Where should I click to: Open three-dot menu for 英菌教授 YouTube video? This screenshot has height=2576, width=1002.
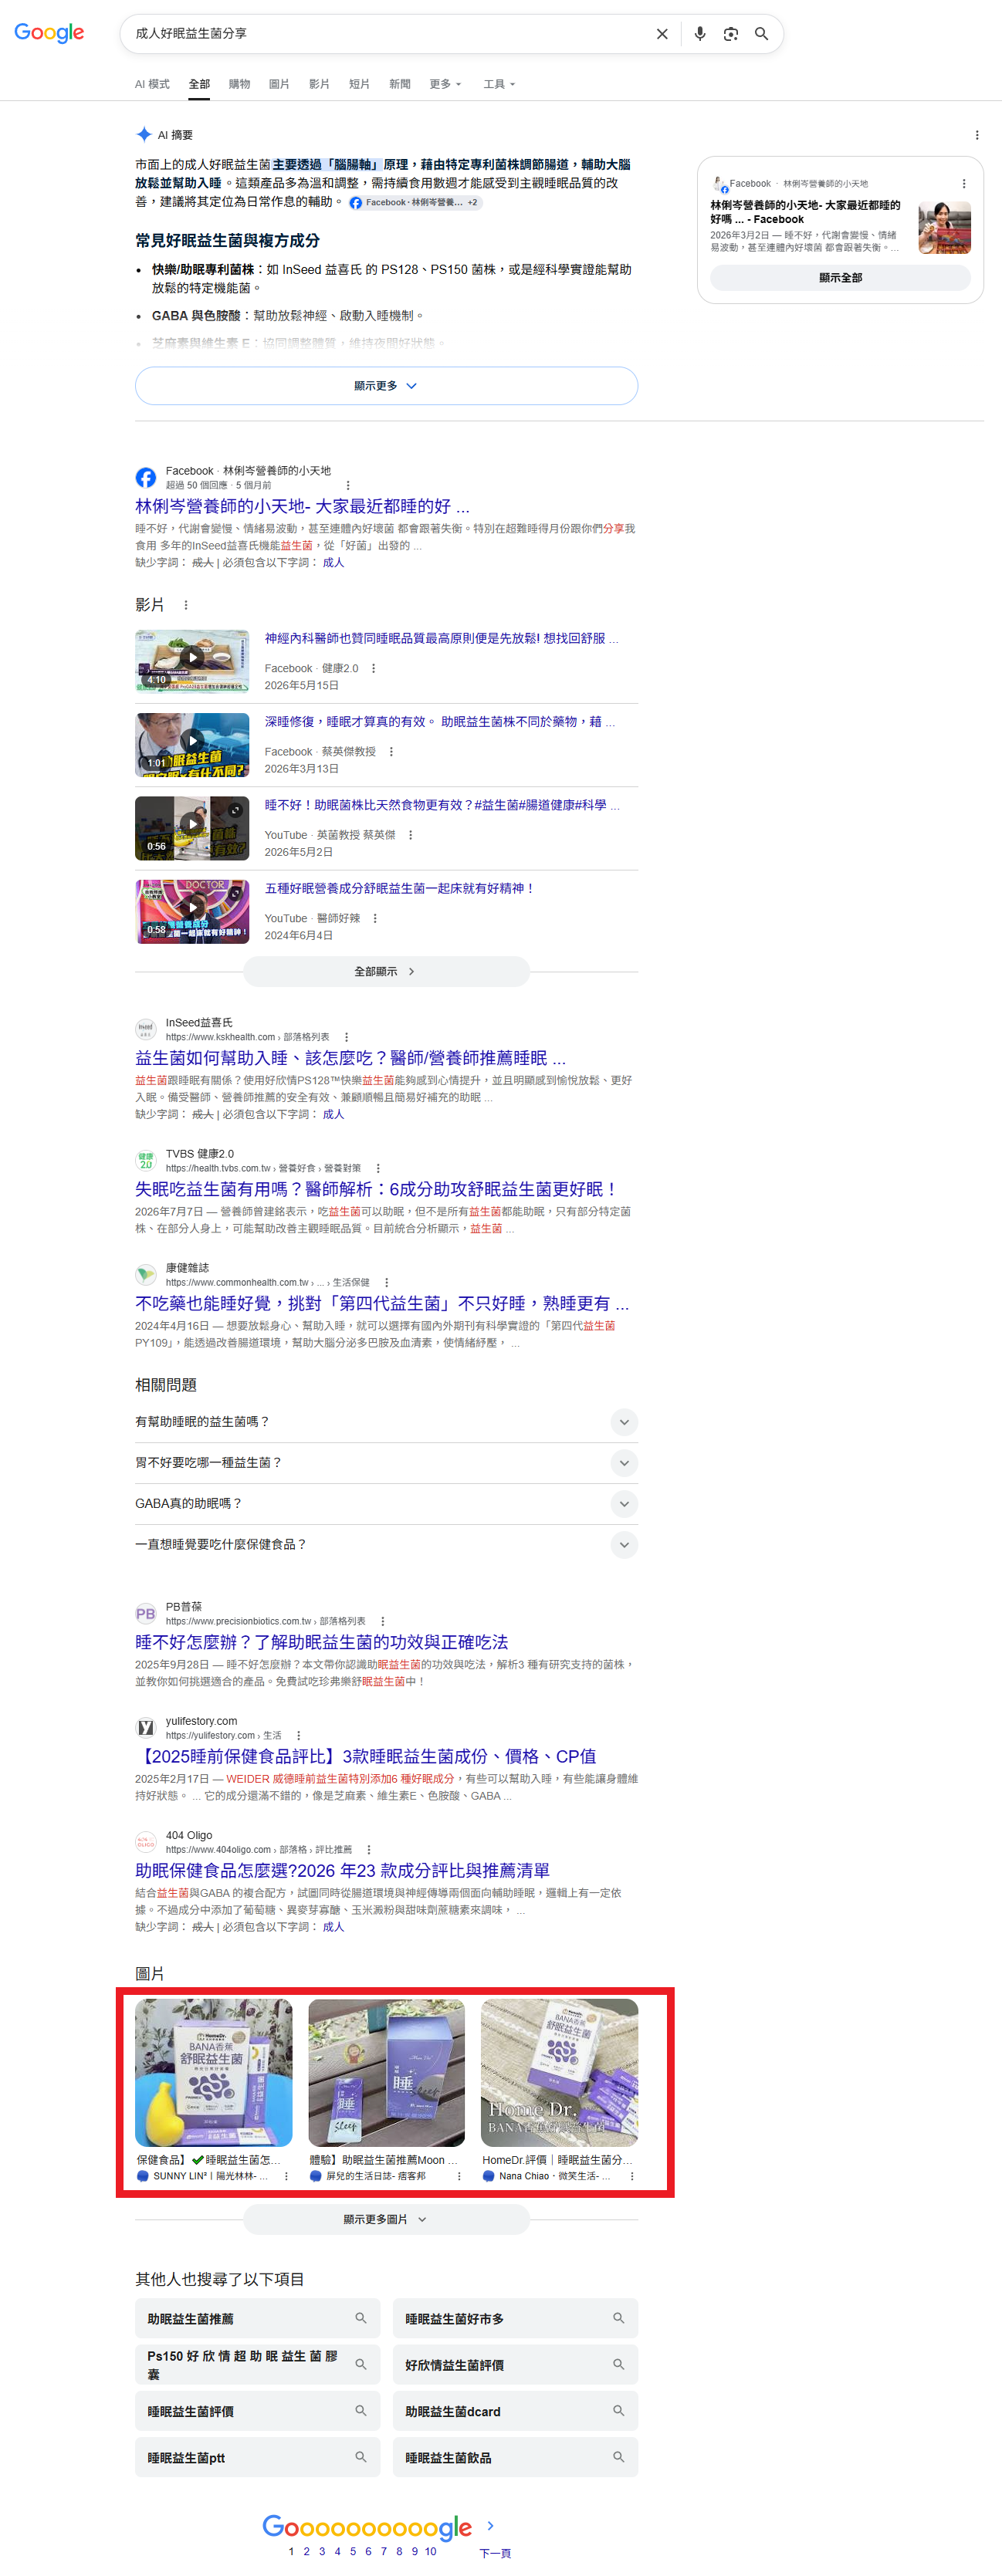click(x=410, y=835)
